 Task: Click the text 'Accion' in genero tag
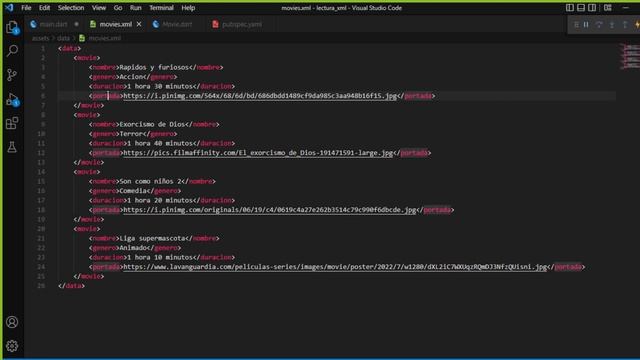coord(131,77)
